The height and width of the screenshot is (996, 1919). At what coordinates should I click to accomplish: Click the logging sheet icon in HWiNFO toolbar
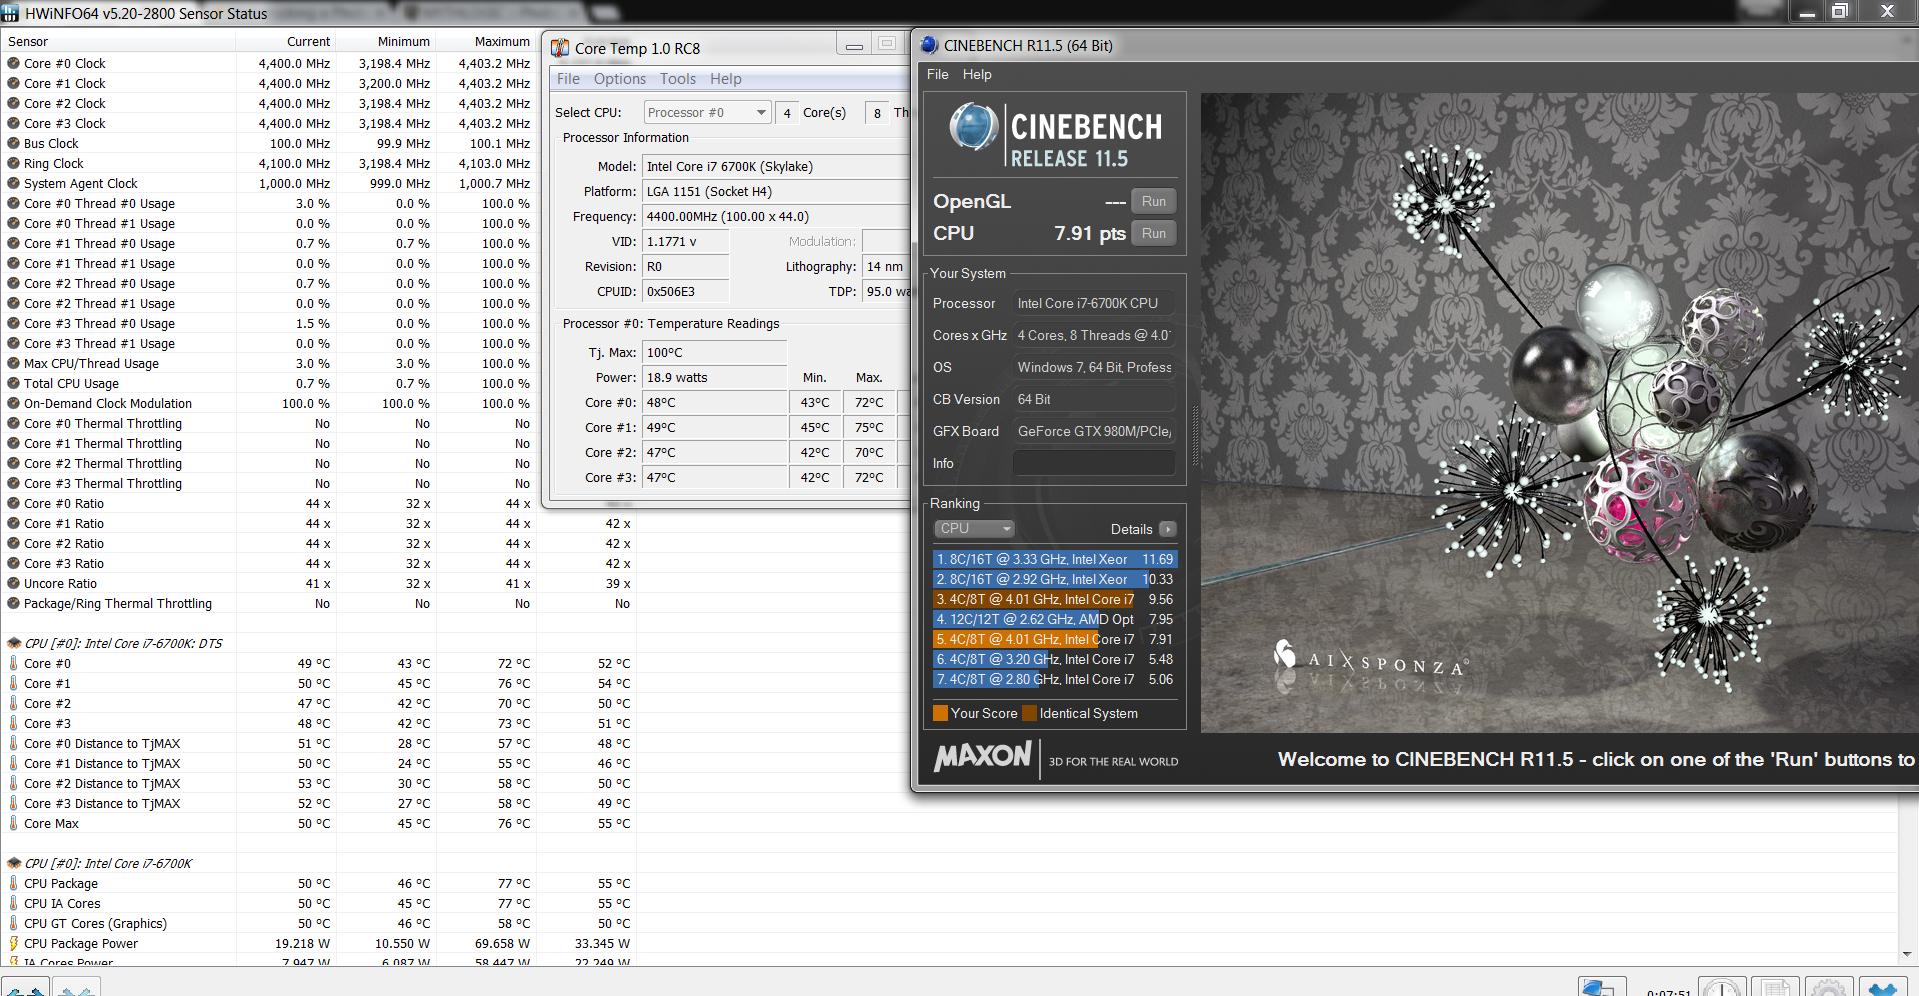click(1775, 989)
